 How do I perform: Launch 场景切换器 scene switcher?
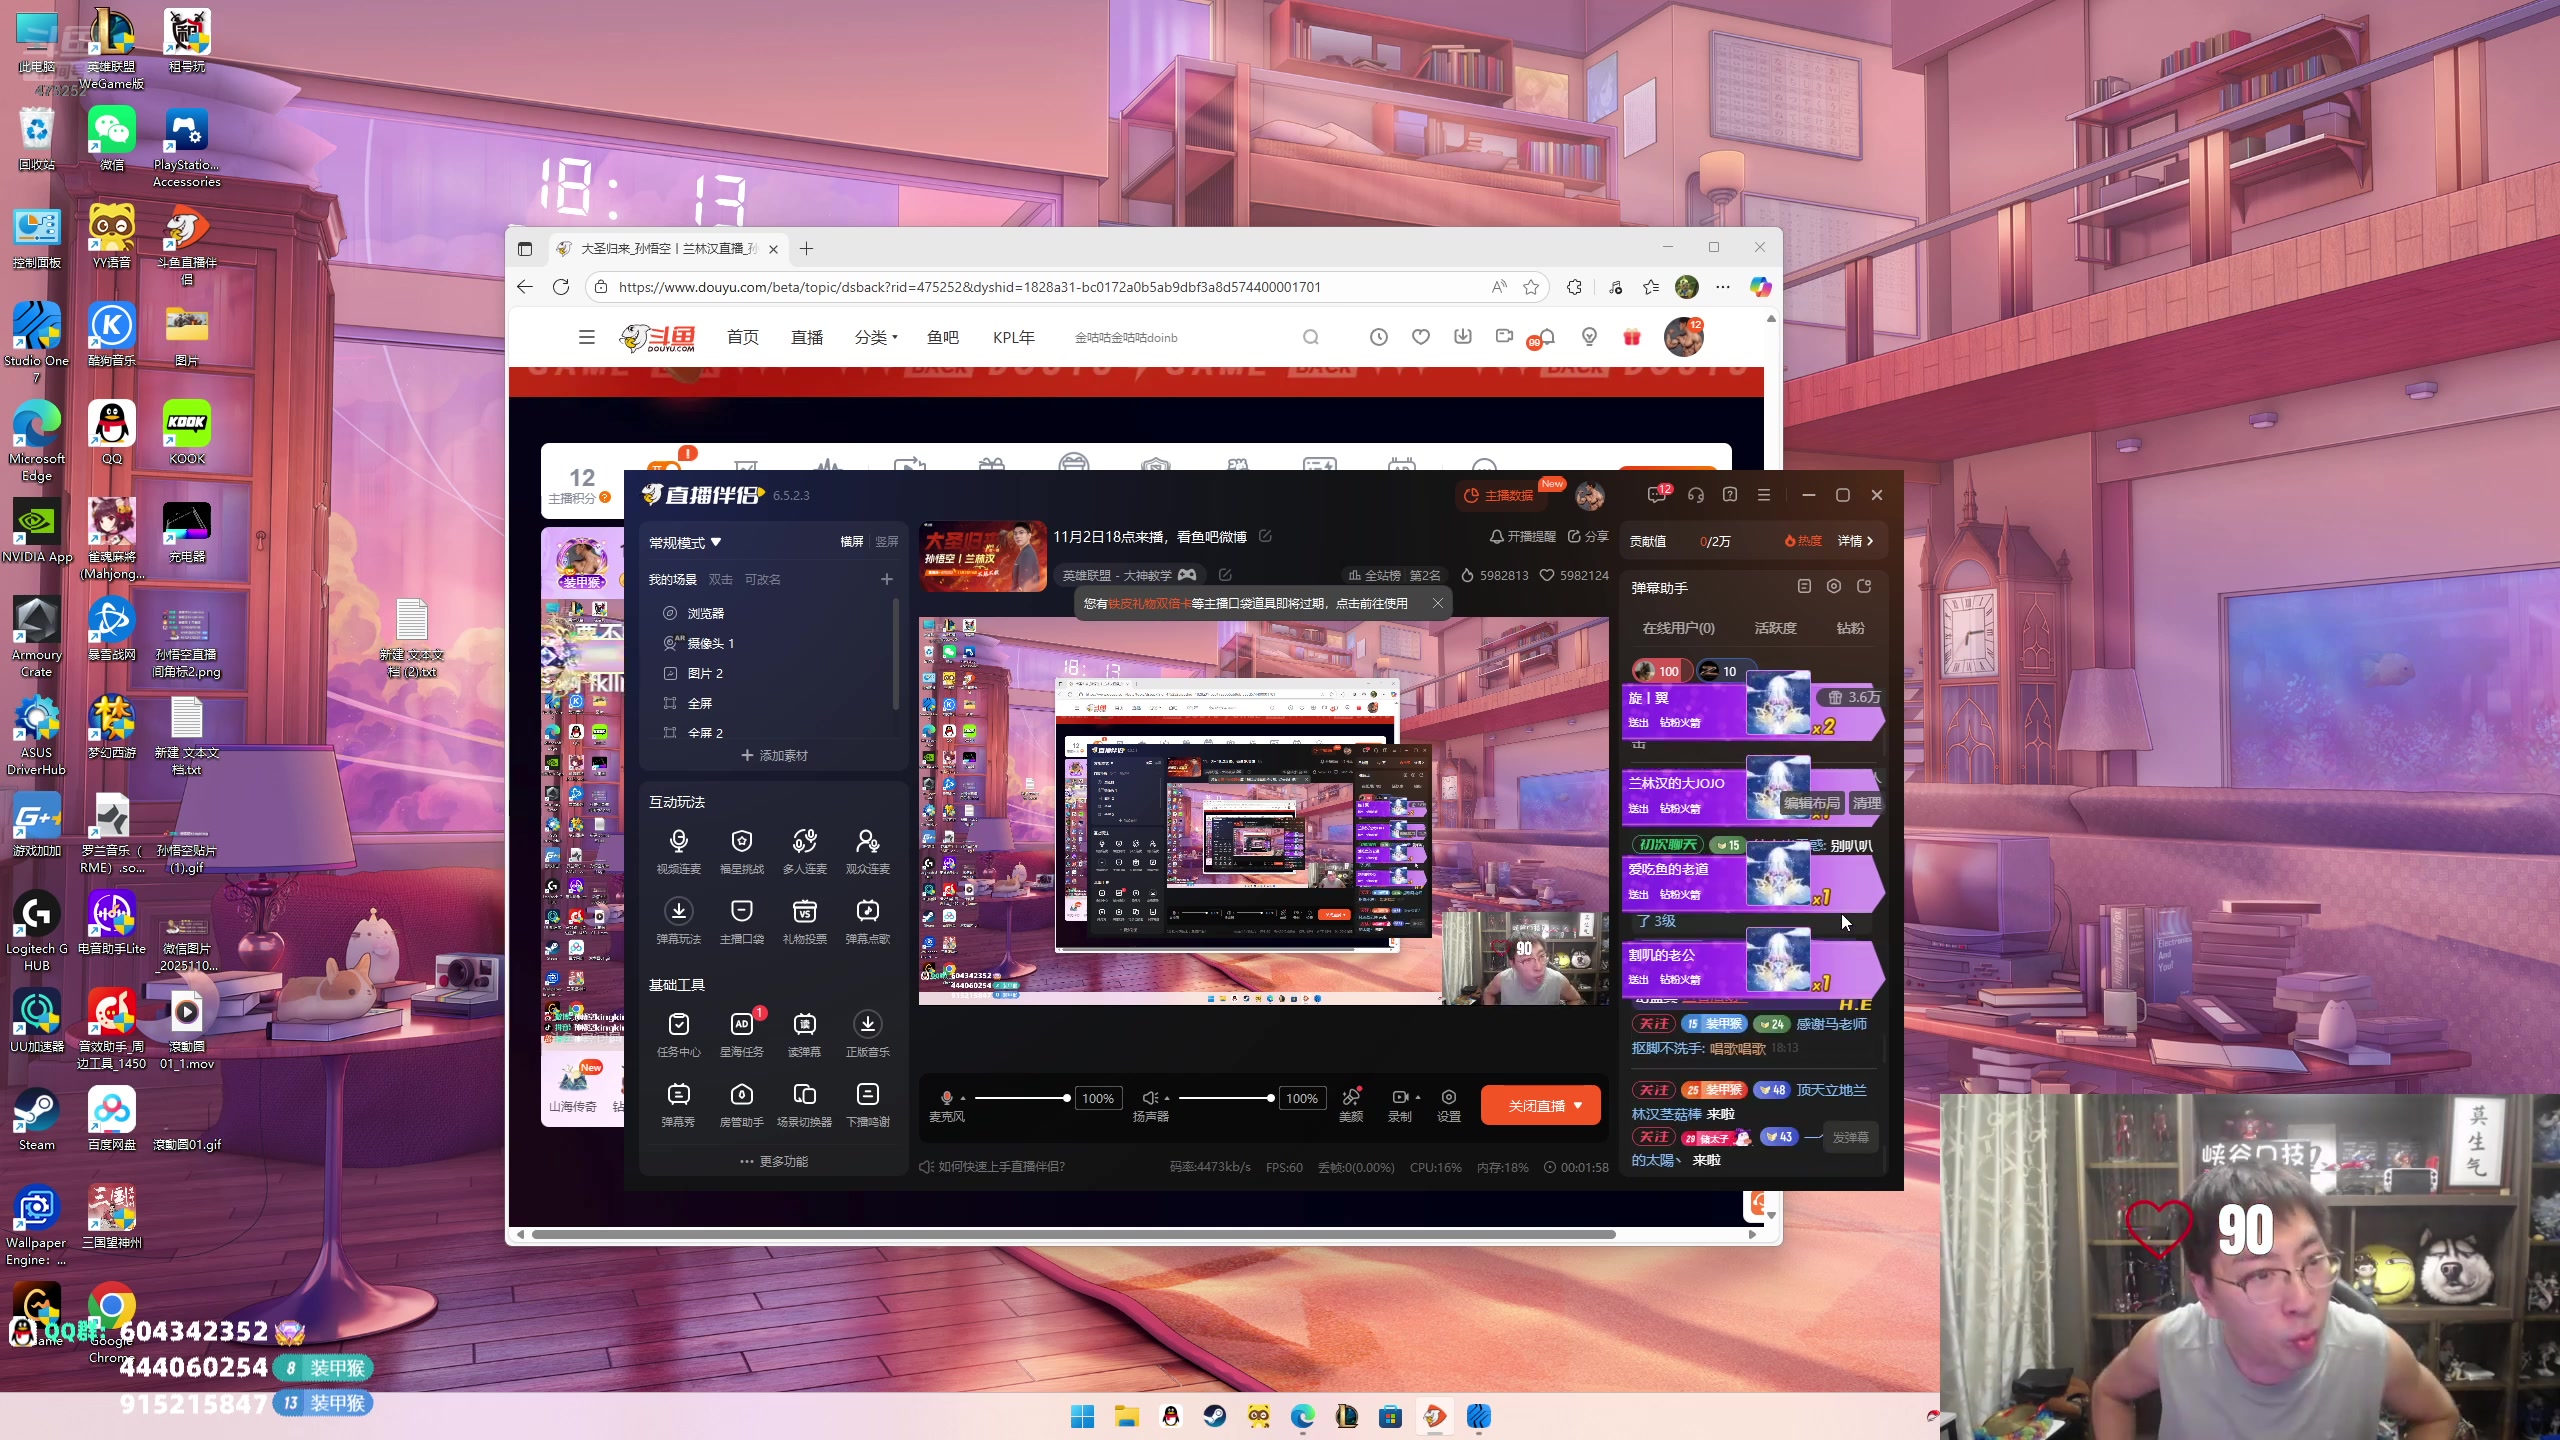click(x=804, y=1095)
